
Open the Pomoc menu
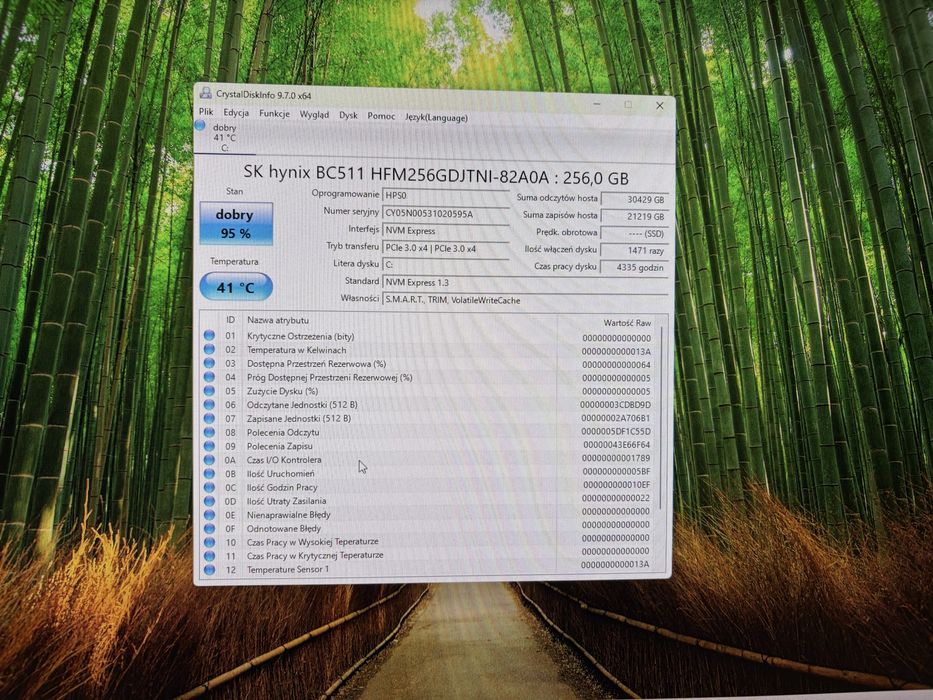[381, 116]
